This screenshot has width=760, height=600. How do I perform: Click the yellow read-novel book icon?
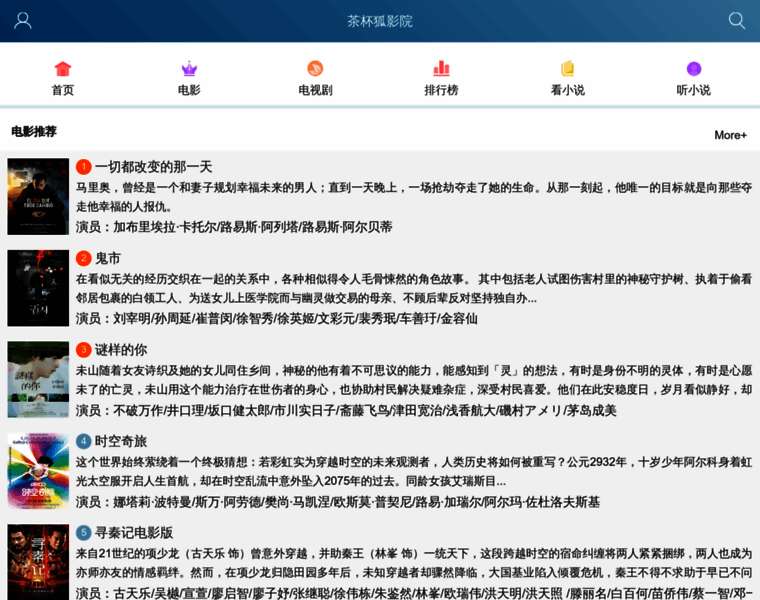568,69
